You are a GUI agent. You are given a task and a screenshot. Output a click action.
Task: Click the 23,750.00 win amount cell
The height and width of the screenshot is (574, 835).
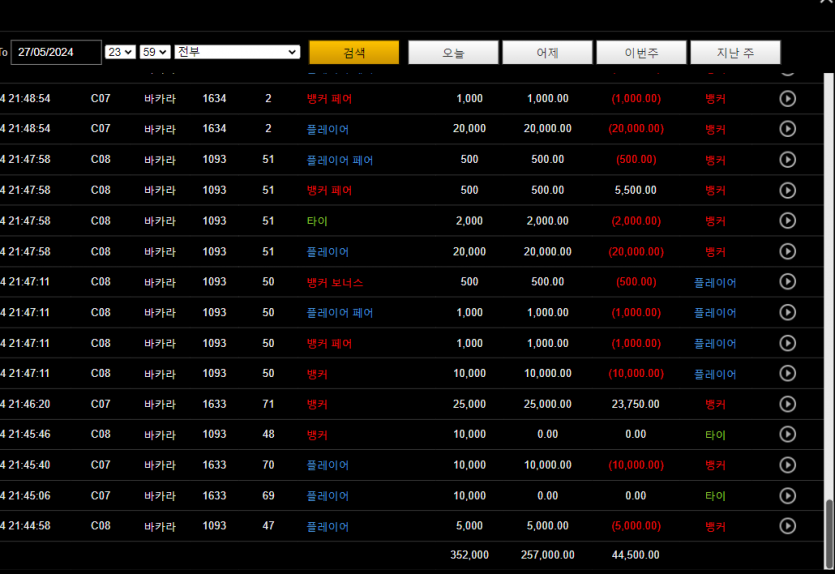click(x=635, y=404)
